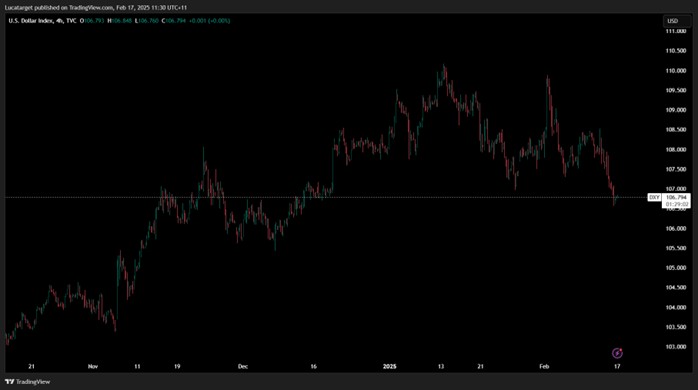Click the 4h interval label
Viewport: 698px width, 390px height.
[x=60, y=20]
